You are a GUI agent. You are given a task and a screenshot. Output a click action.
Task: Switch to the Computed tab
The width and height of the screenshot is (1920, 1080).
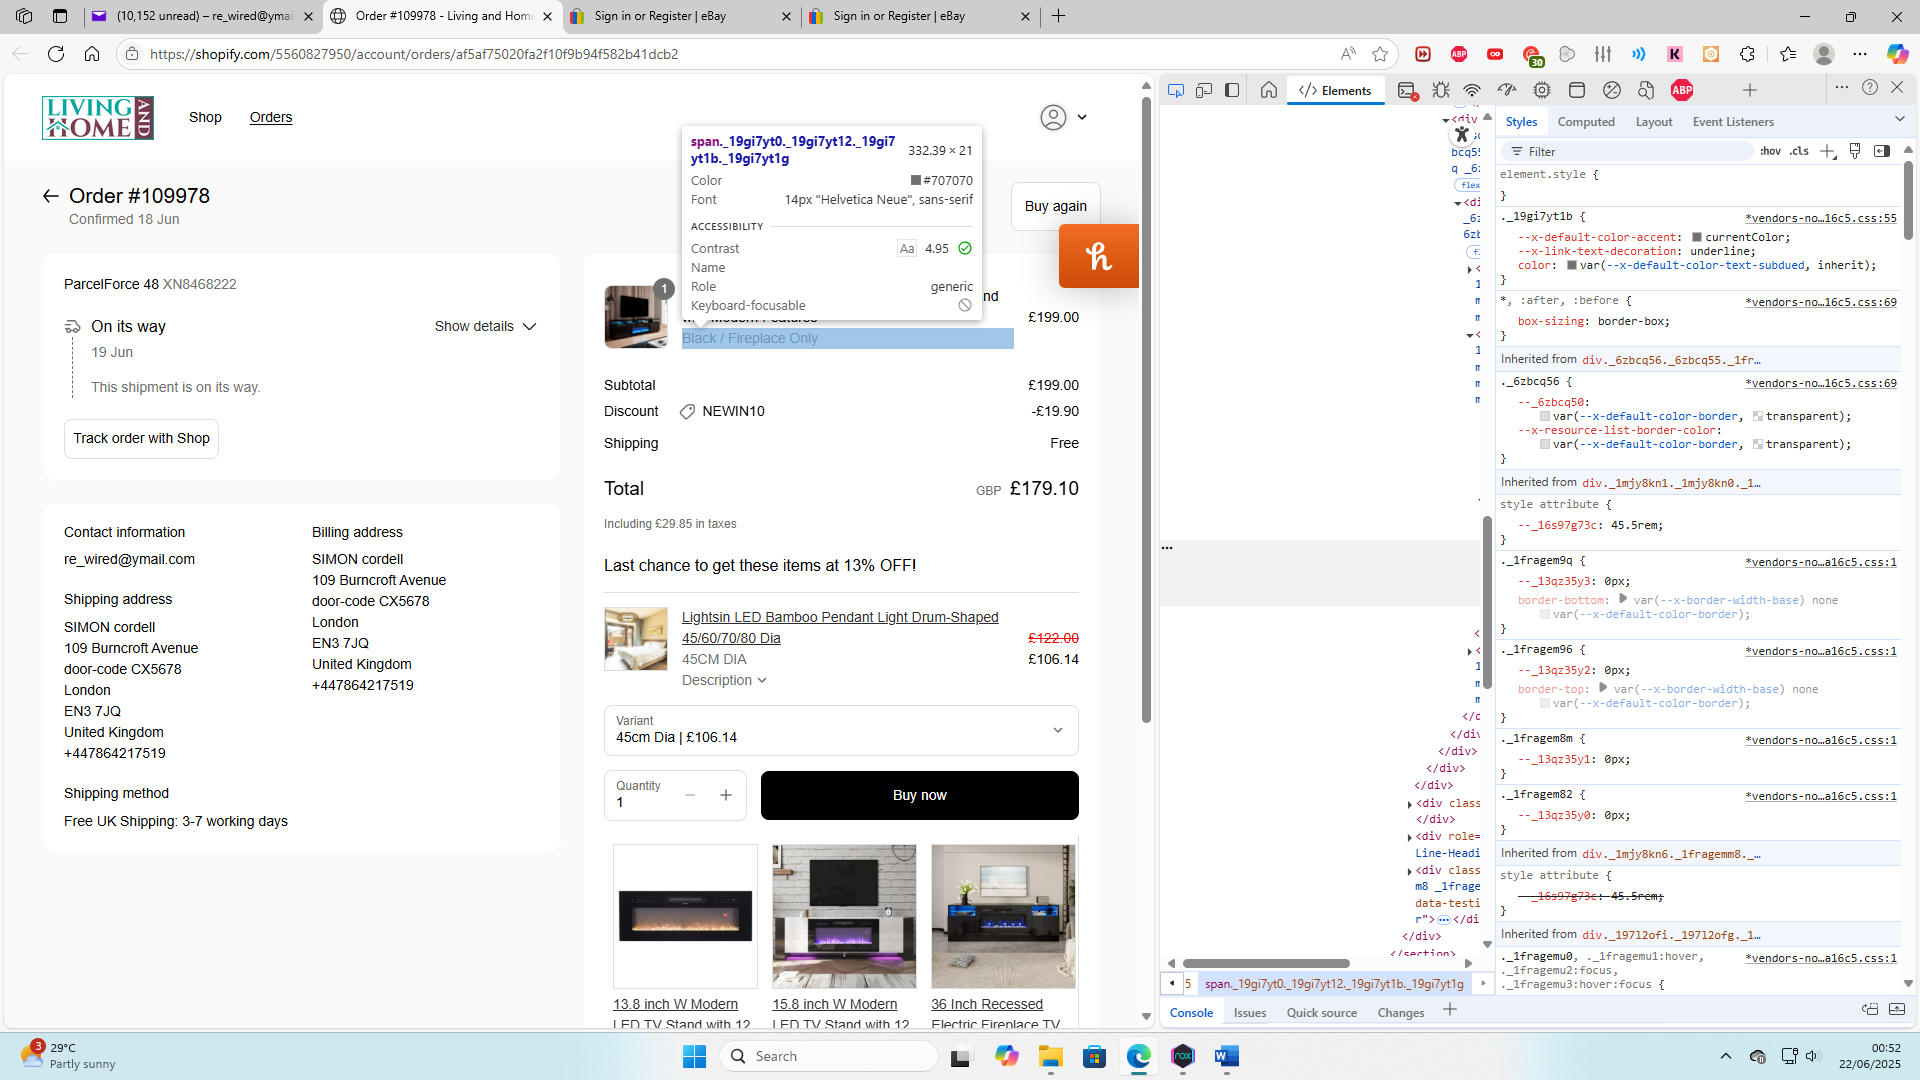point(1585,122)
